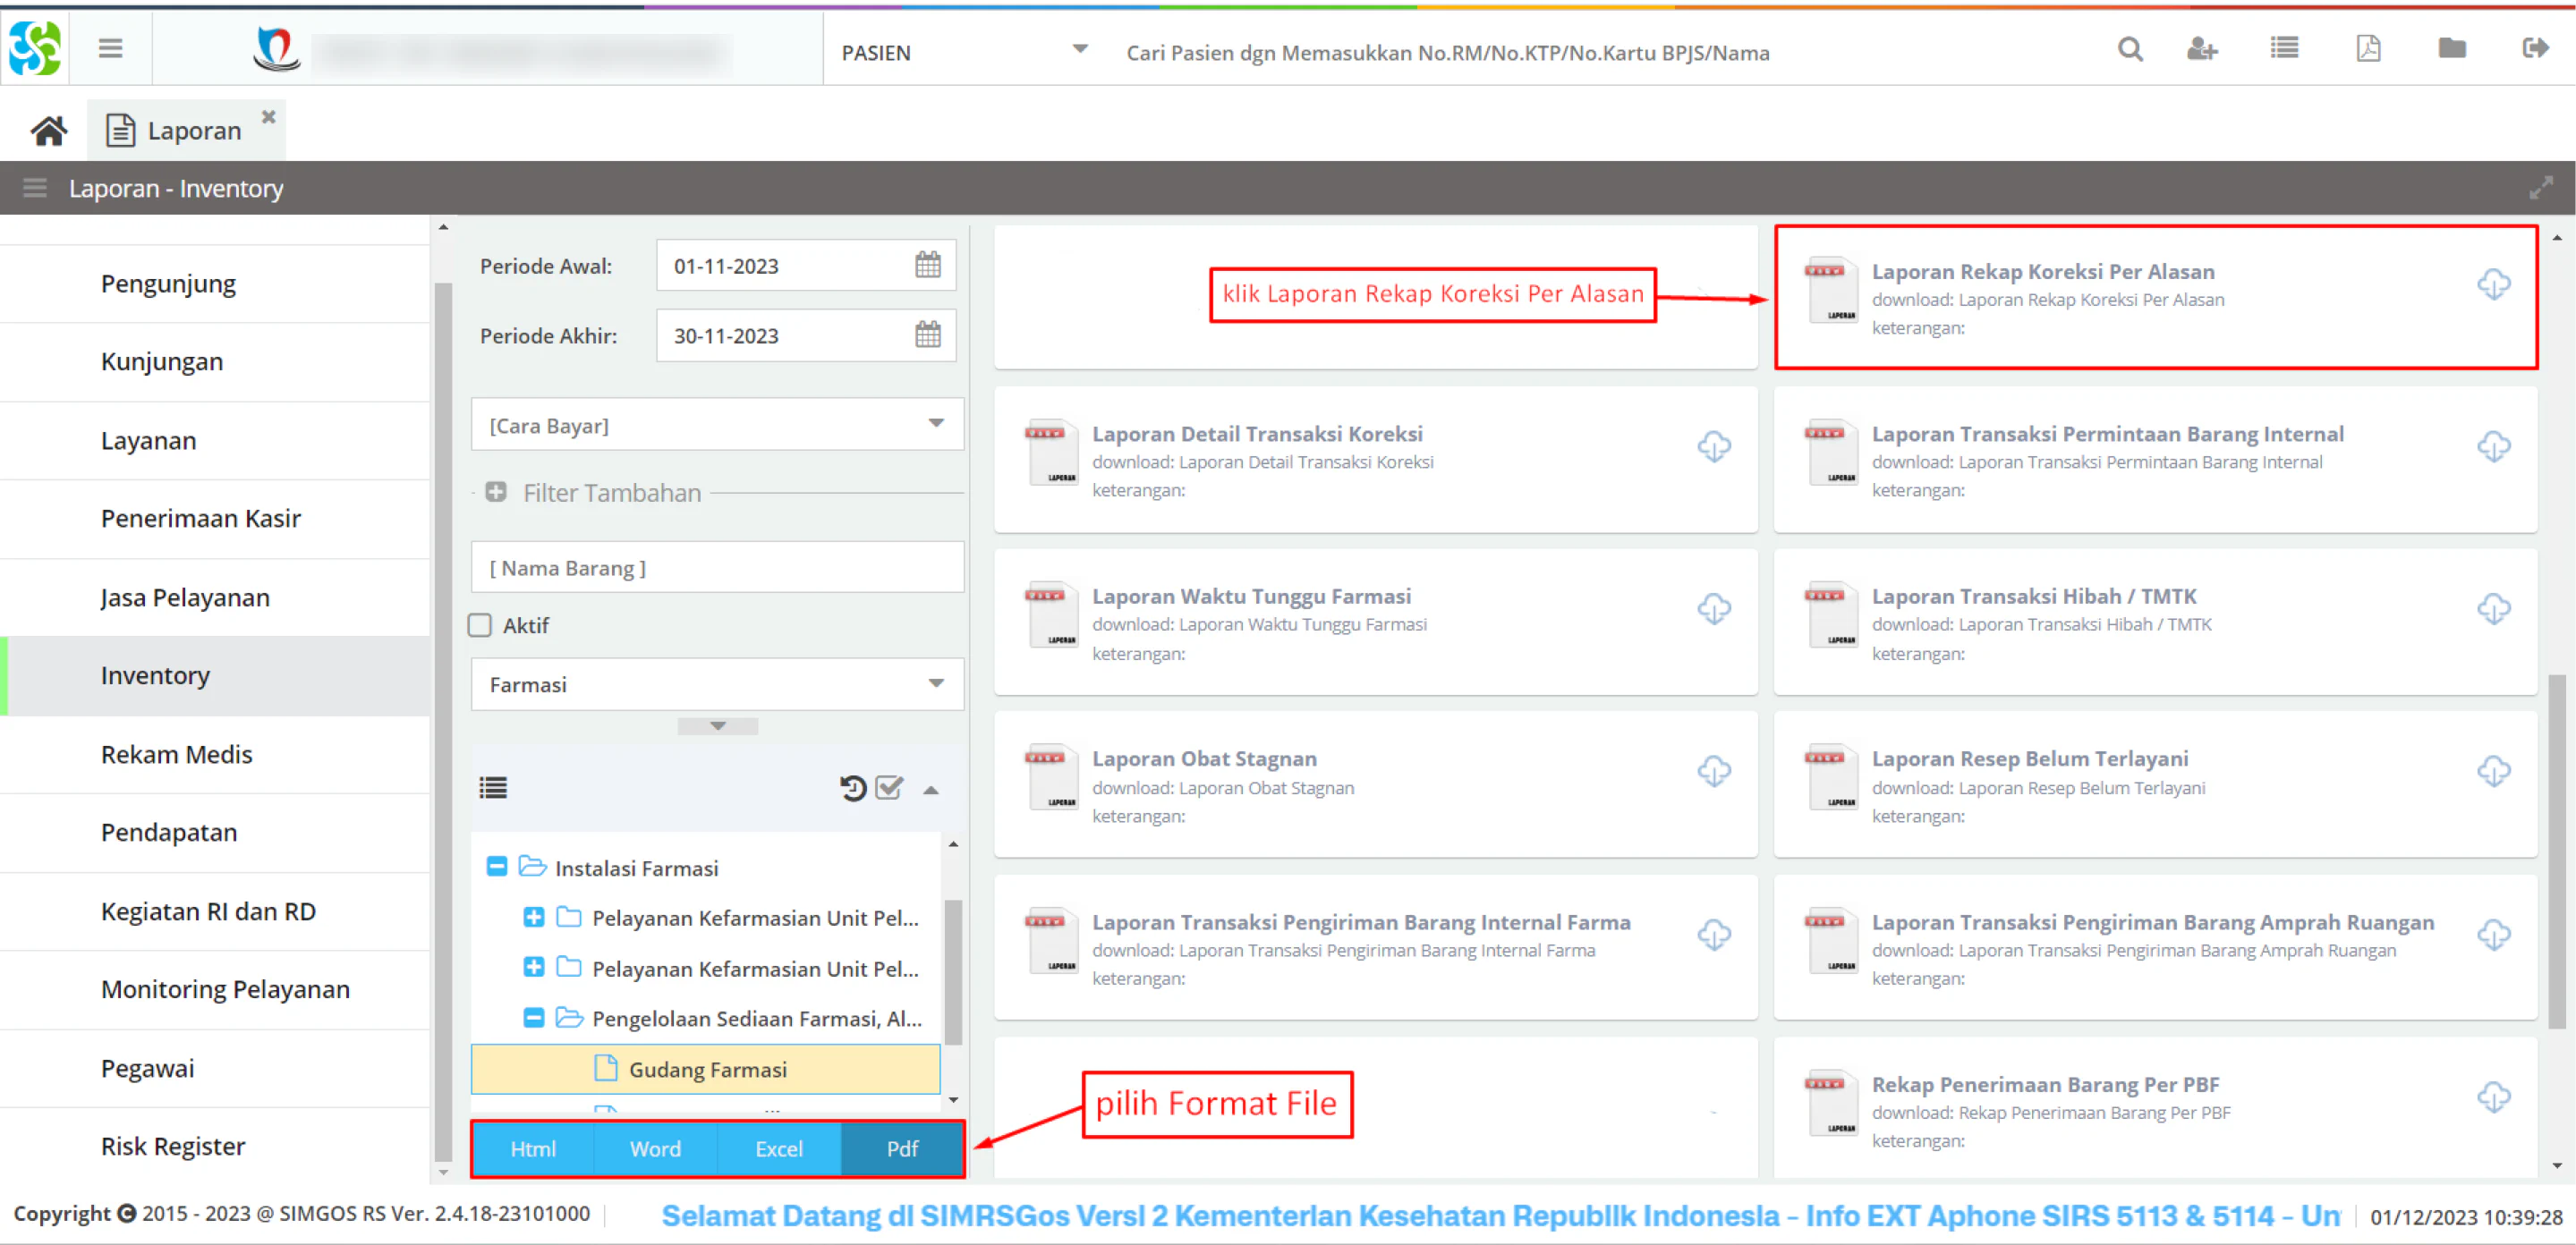
Task: Download Laporan Rekap Koreksi Per Alasan cloud icon
Action: pos(2492,284)
